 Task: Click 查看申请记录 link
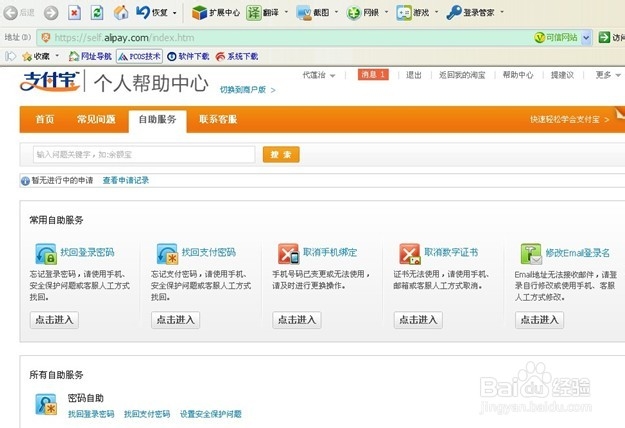[x=126, y=180]
